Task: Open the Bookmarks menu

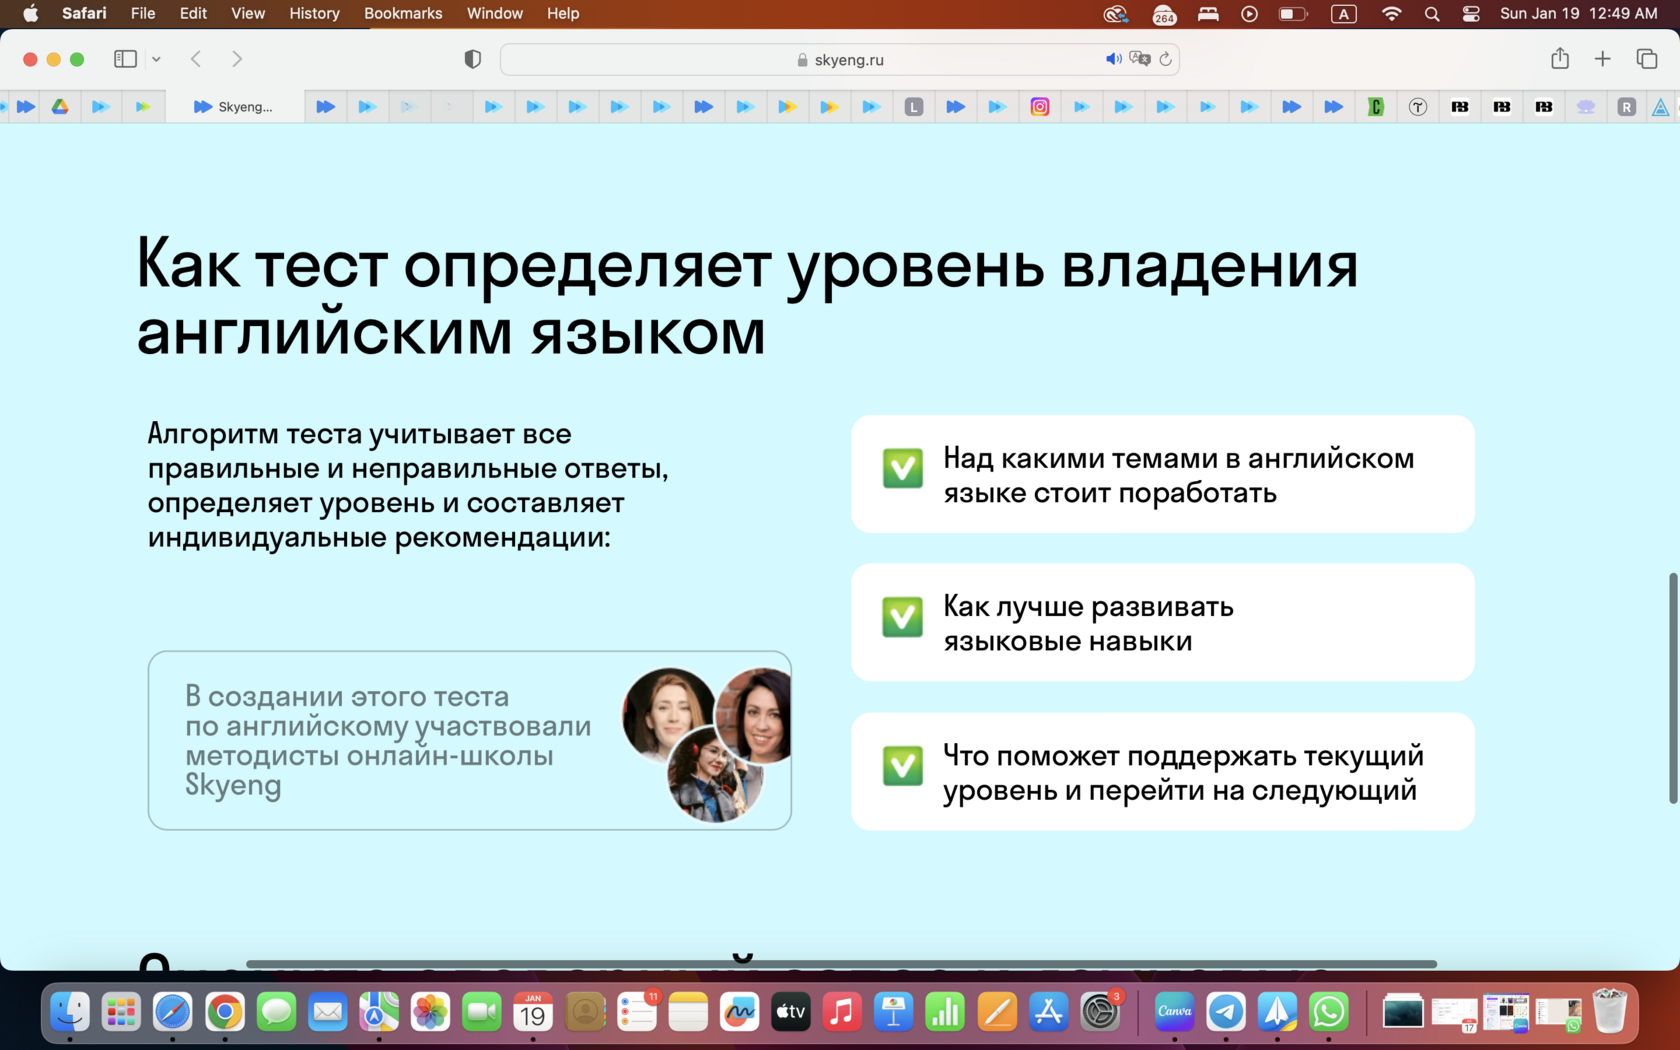Action: 402,13
